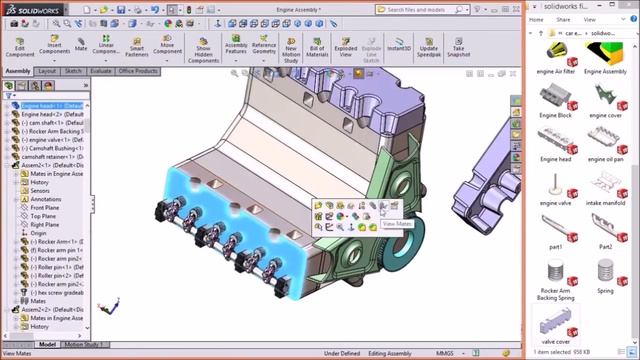Toggle Instant3D
The image size is (640, 360).
click(x=399, y=44)
